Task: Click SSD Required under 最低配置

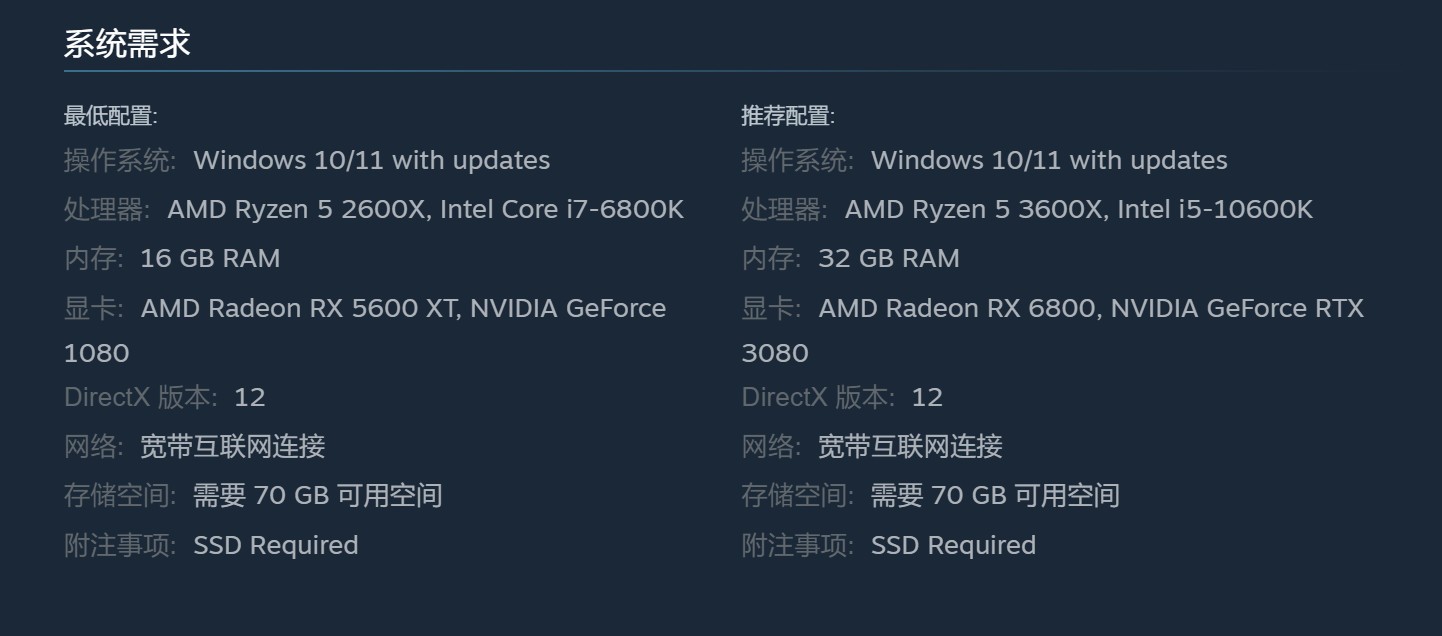Action: [275, 545]
